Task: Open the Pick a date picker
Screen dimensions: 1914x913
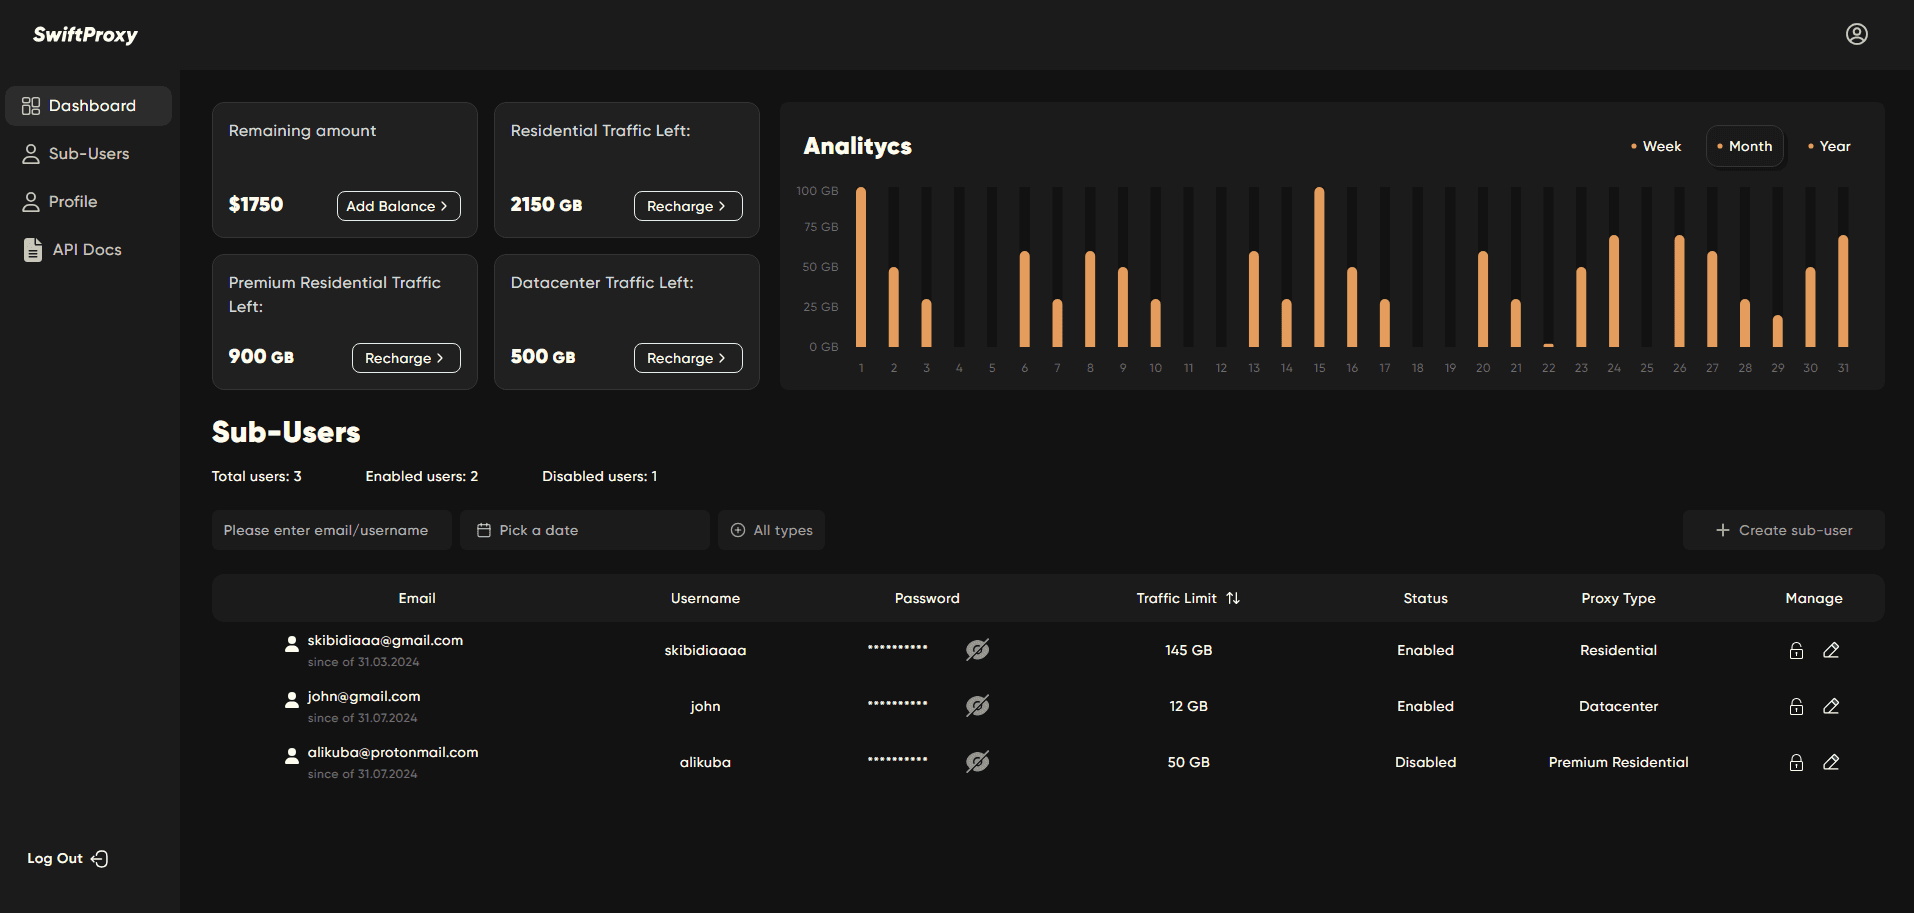Action: tap(585, 530)
